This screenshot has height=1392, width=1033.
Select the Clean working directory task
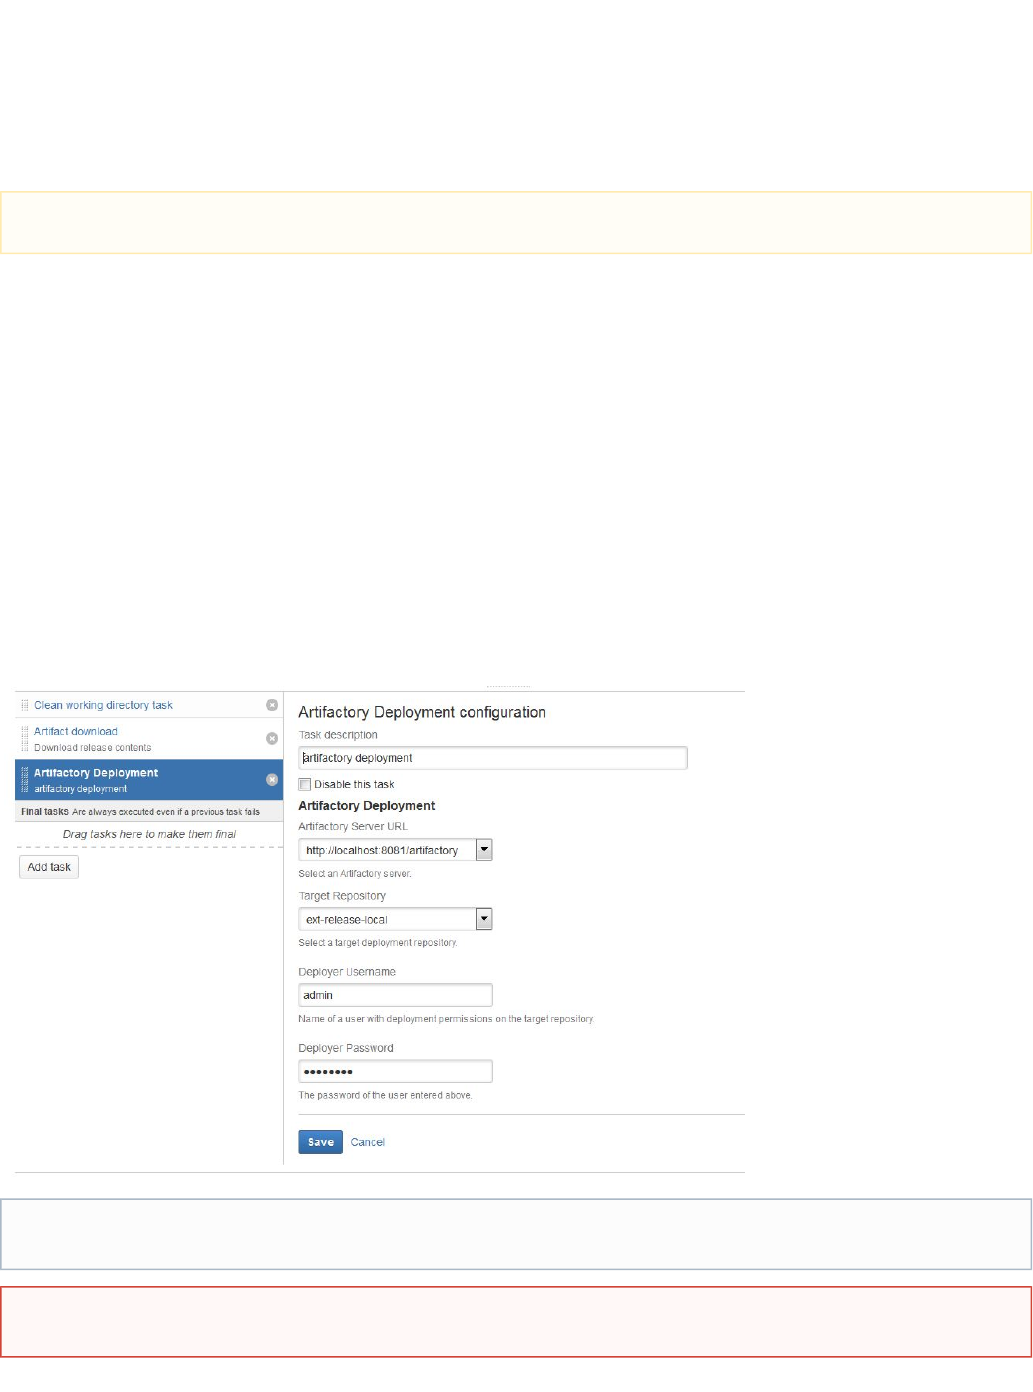(103, 705)
